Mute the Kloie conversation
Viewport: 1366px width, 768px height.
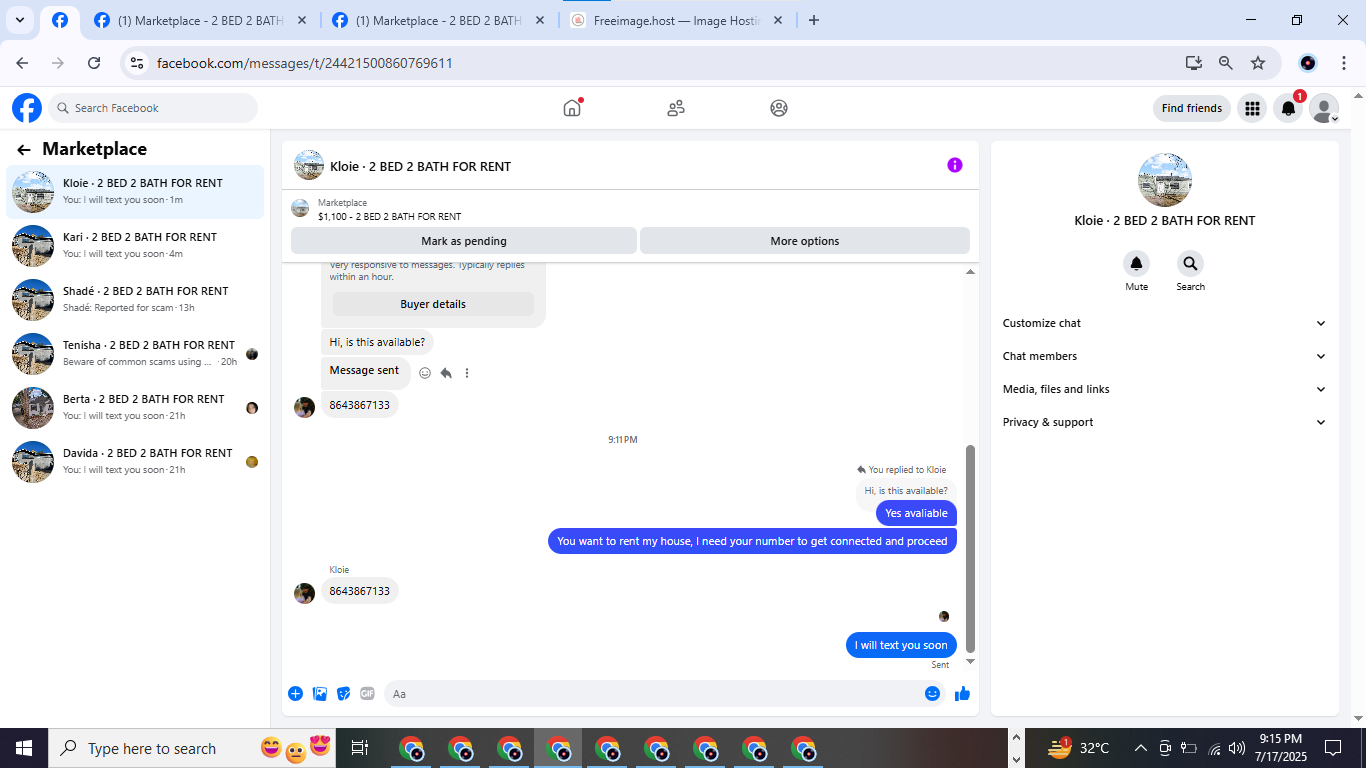[x=1136, y=264]
